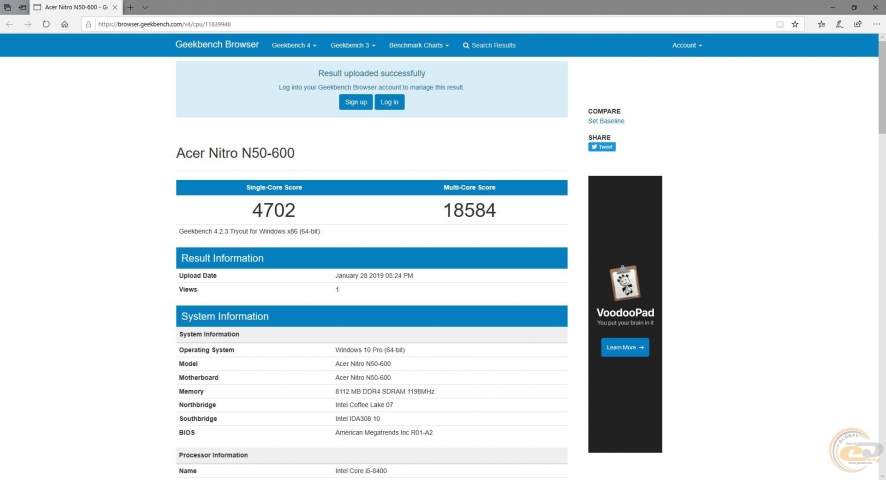Open the tabs you've set aside icon
This screenshot has height=480, width=886.
[7, 7]
